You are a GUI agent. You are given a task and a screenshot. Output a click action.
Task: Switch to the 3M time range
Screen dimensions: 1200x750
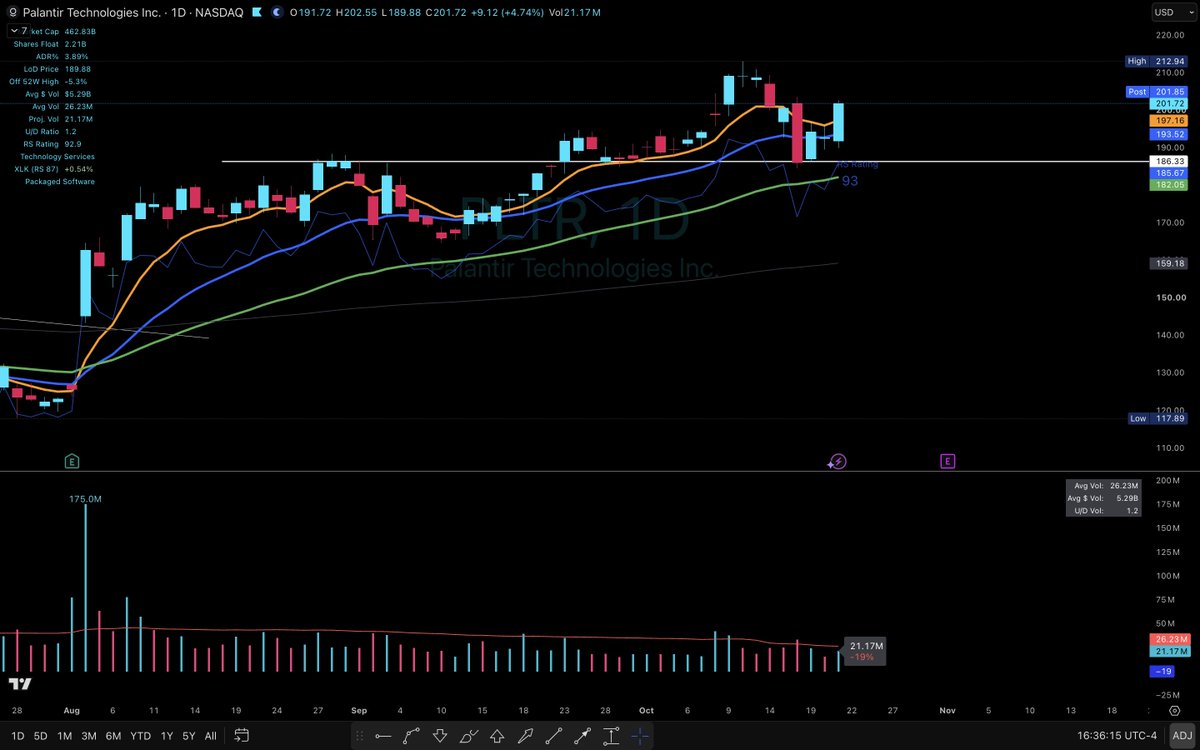(x=89, y=736)
